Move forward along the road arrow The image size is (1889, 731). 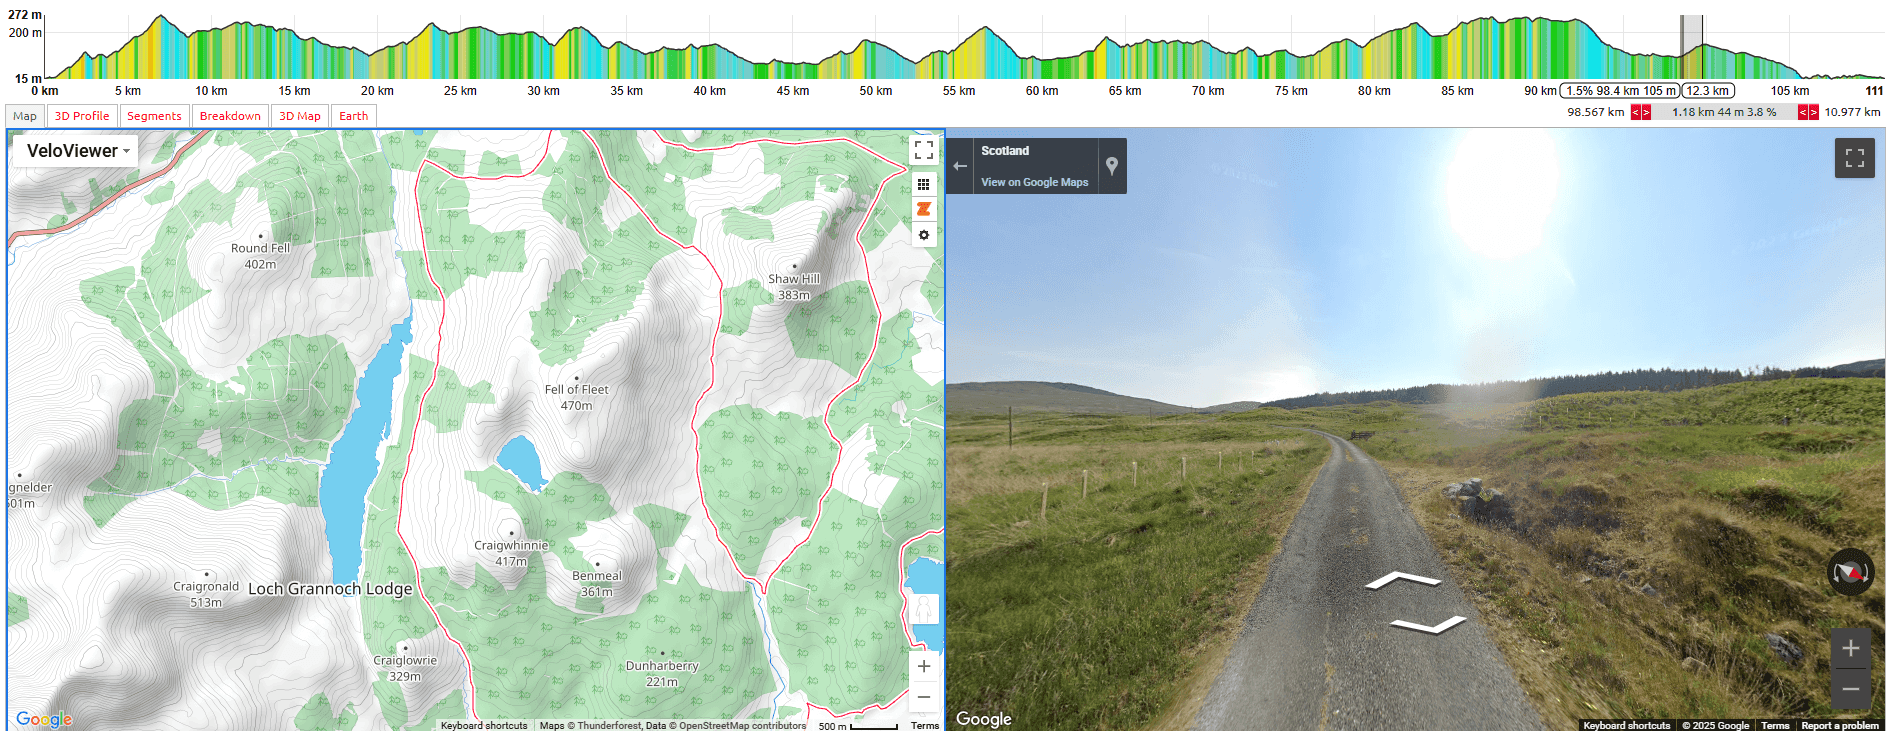click(x=1404, y=579)
